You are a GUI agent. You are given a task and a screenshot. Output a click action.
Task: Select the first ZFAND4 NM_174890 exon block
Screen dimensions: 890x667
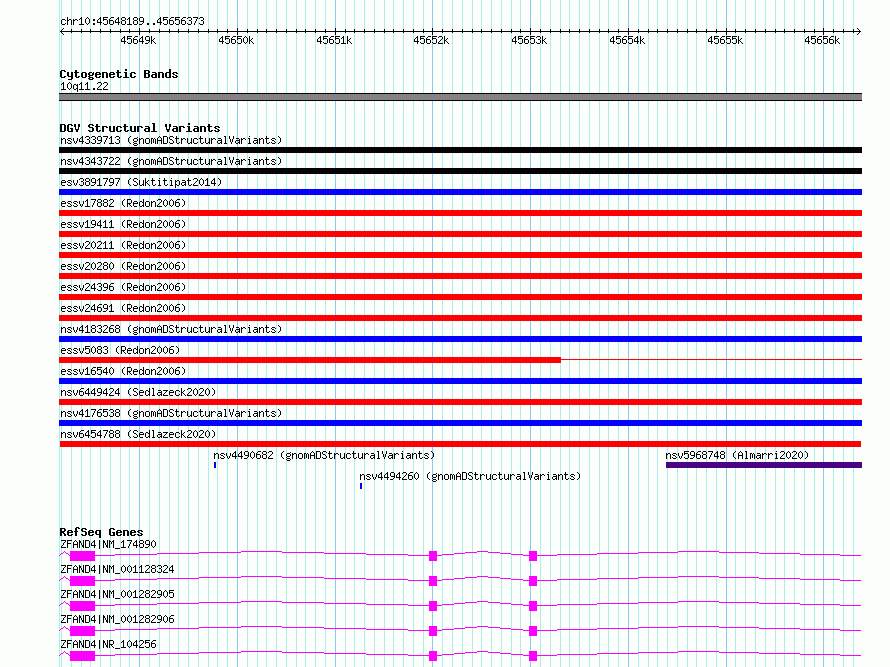(82, 556)
